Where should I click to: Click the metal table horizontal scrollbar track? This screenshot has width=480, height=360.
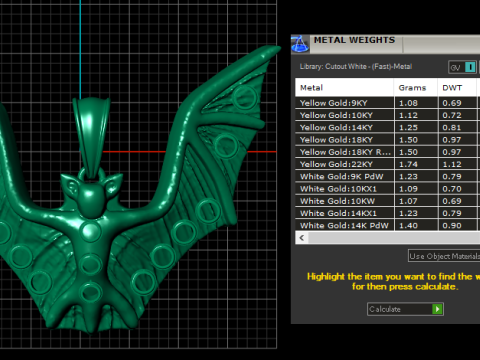pyautogui.click(x=394, y=238)
